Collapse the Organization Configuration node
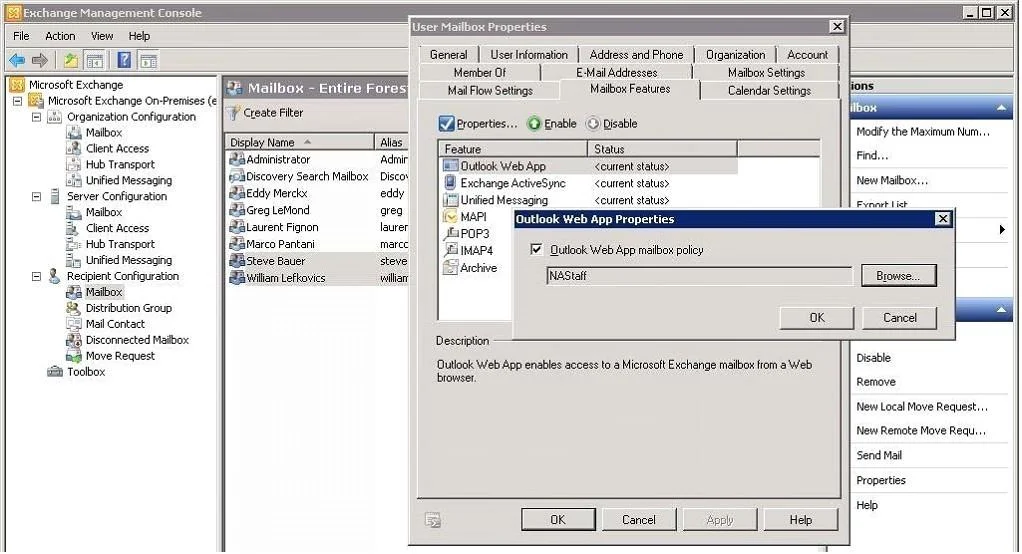 pos(36,117)
